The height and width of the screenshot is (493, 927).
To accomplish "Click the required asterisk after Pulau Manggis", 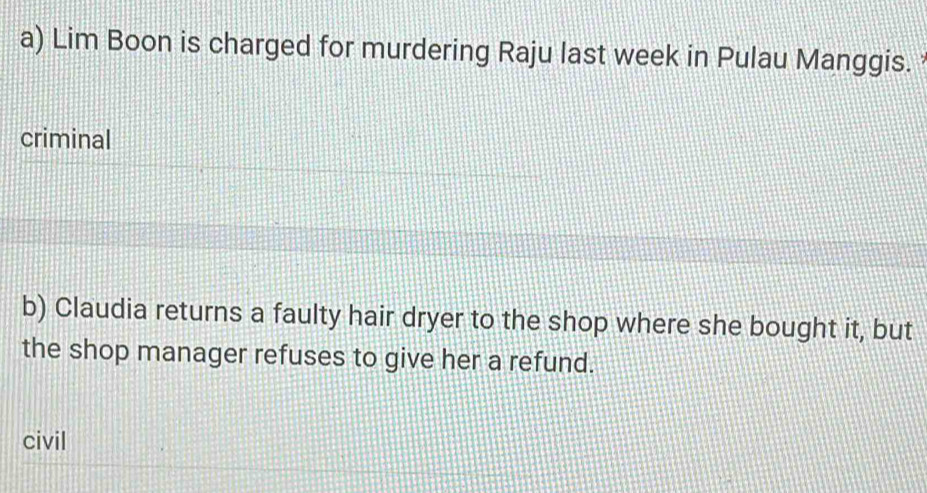I will tap(923, 58).
